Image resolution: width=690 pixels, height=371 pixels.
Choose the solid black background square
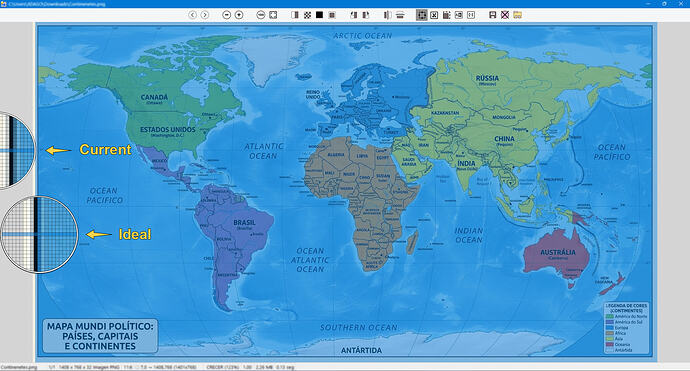coord(319,15)
